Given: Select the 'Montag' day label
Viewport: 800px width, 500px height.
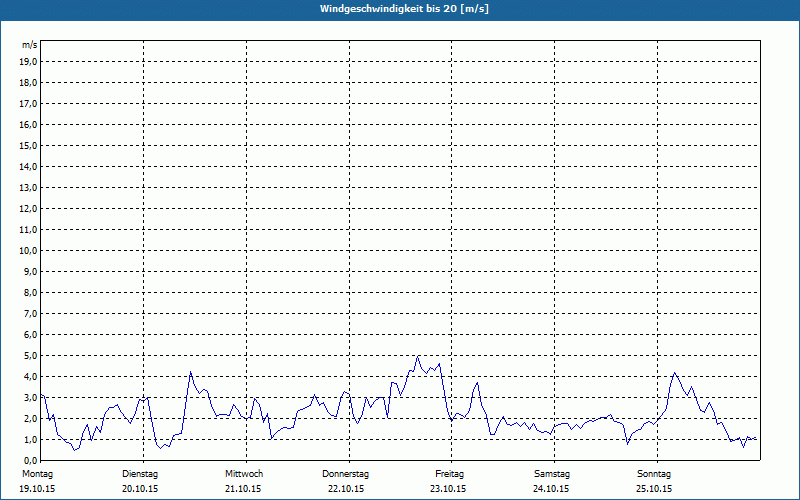Looking at the screenshot, I should pos(37,474).
